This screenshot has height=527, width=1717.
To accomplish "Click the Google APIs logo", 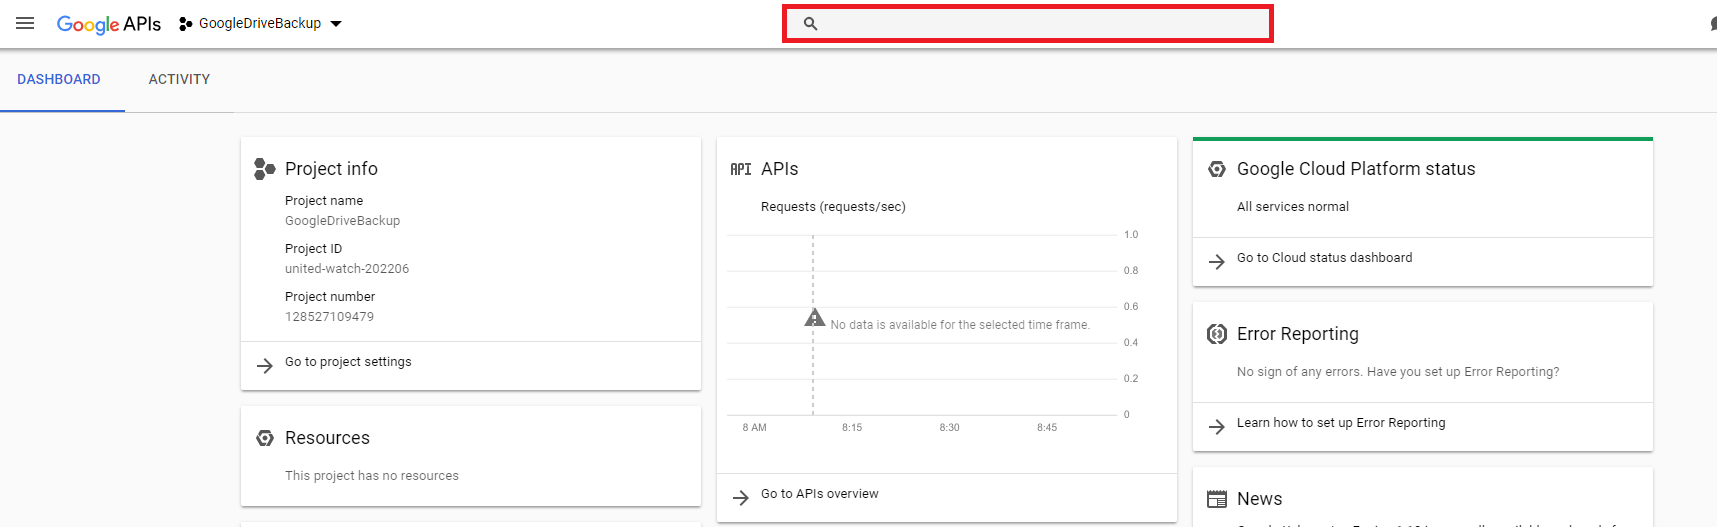I will 108,24.
